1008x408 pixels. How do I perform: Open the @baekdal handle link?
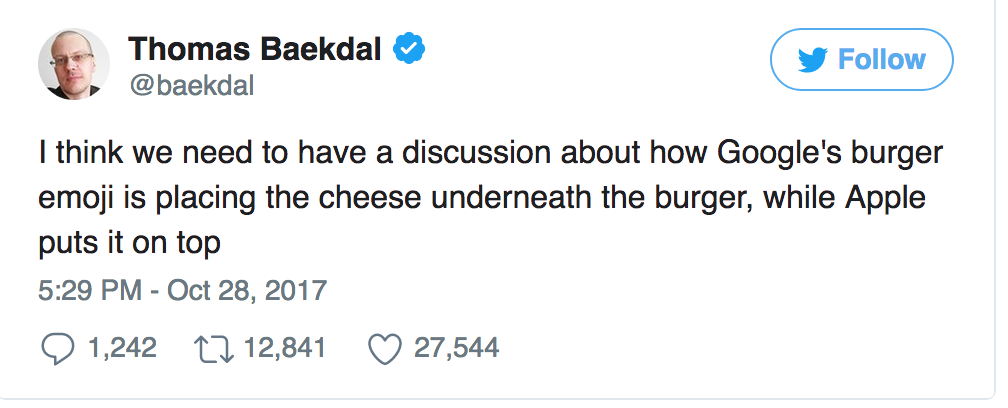coord(192,85)
